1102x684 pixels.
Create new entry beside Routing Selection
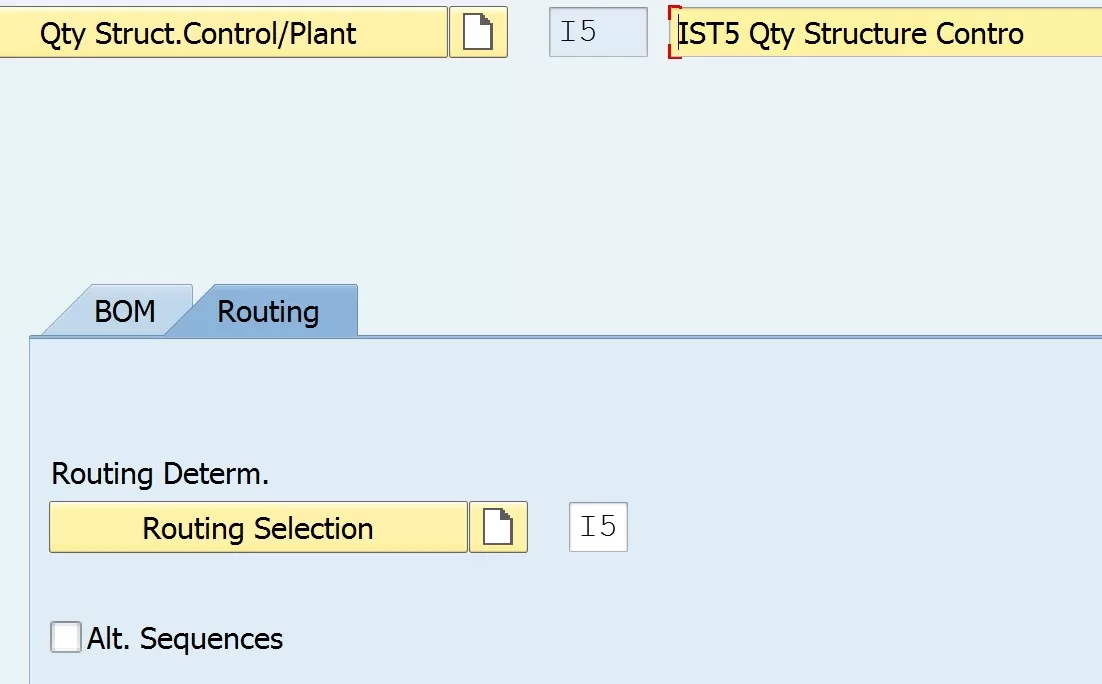498,527
